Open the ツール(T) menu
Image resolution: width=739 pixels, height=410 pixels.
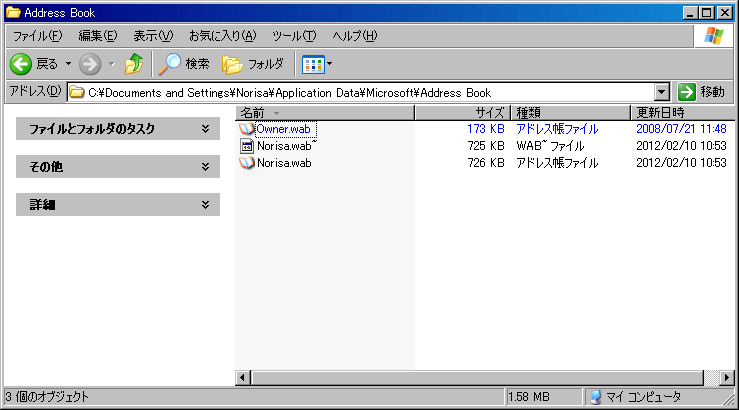tap(294, 36)
